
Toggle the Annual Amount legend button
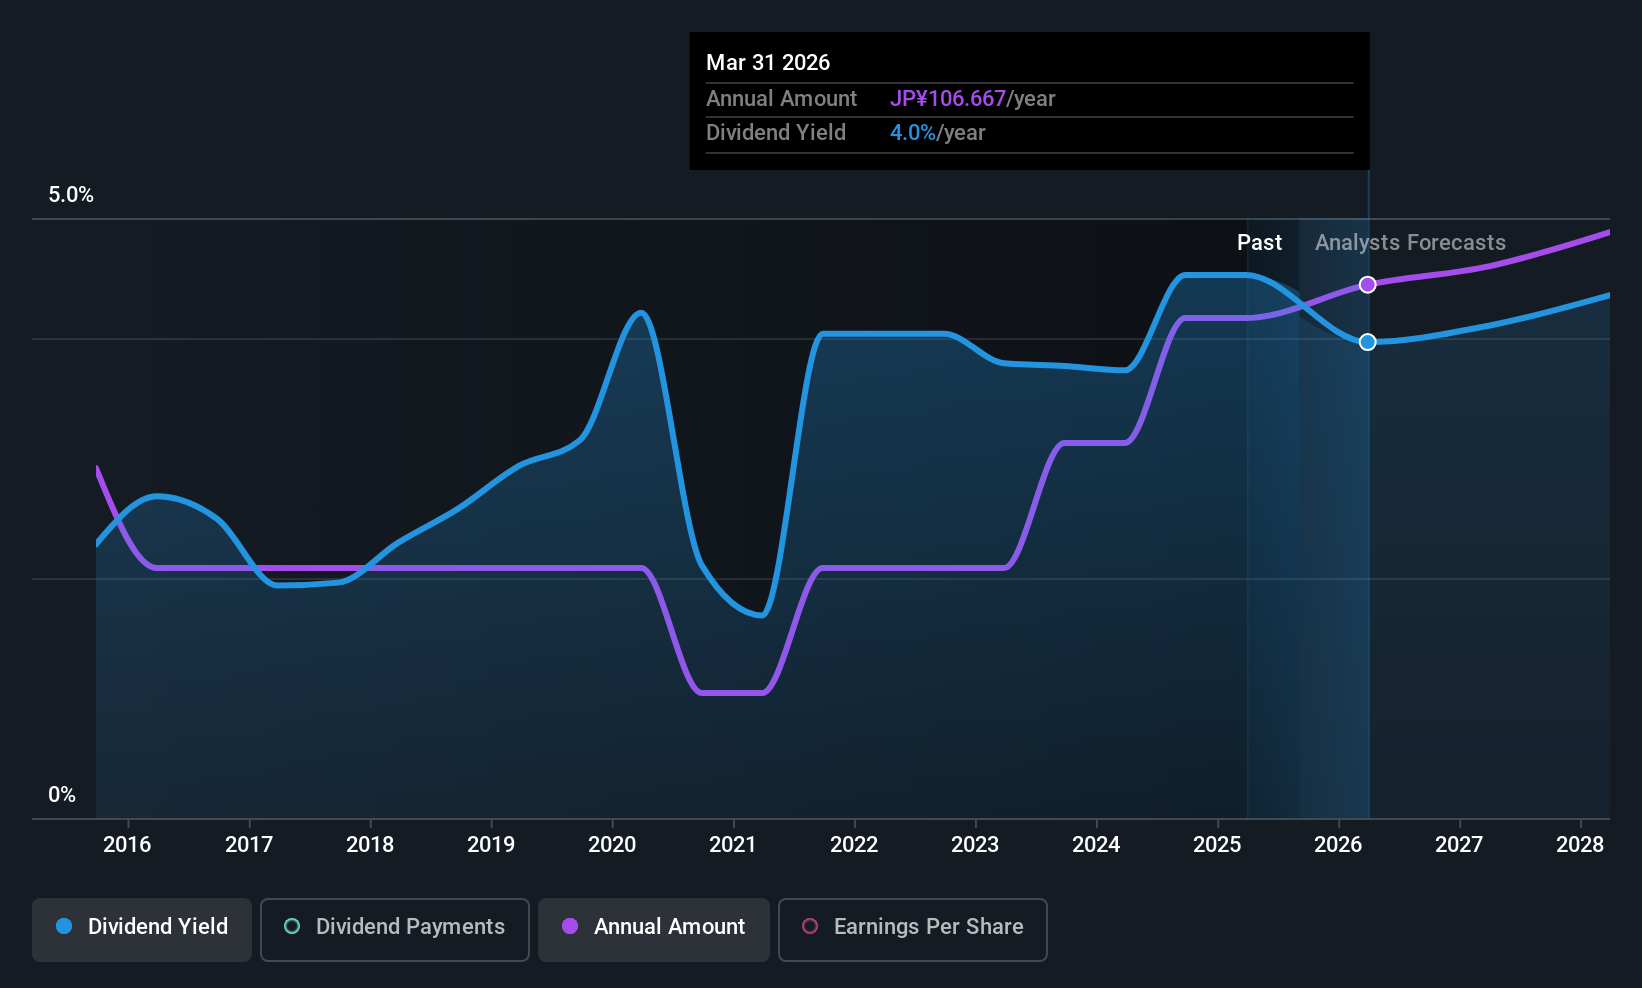pyautogui.click(x=654, y=929)
